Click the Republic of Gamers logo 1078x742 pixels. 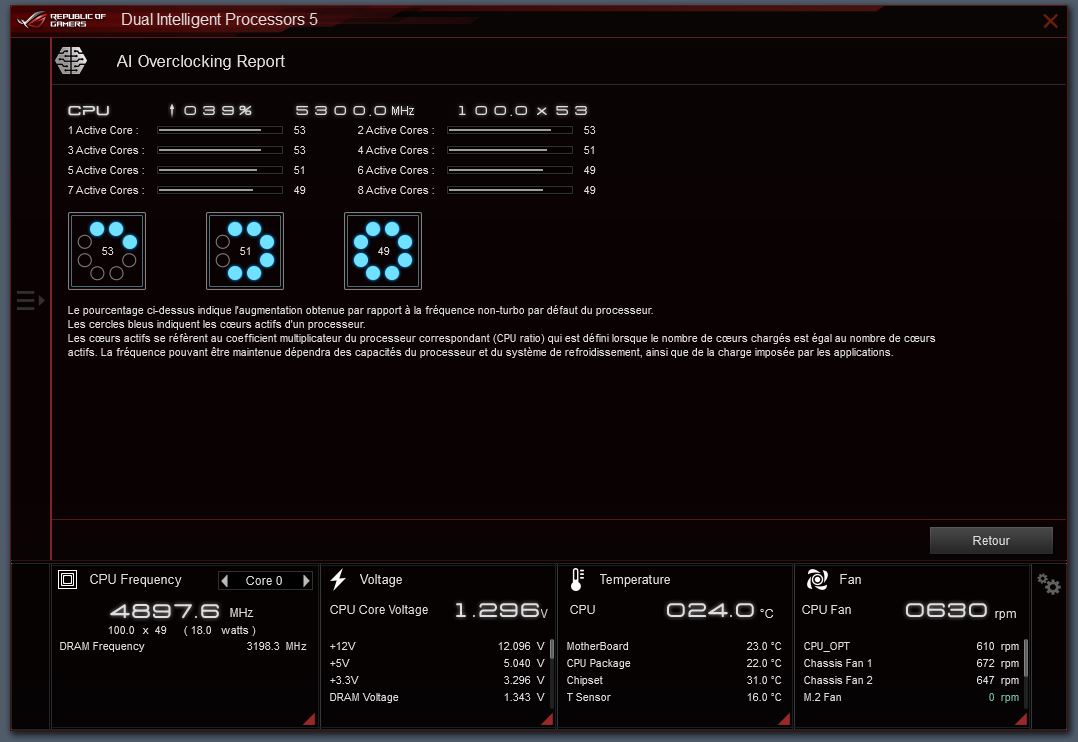(62, 20)
